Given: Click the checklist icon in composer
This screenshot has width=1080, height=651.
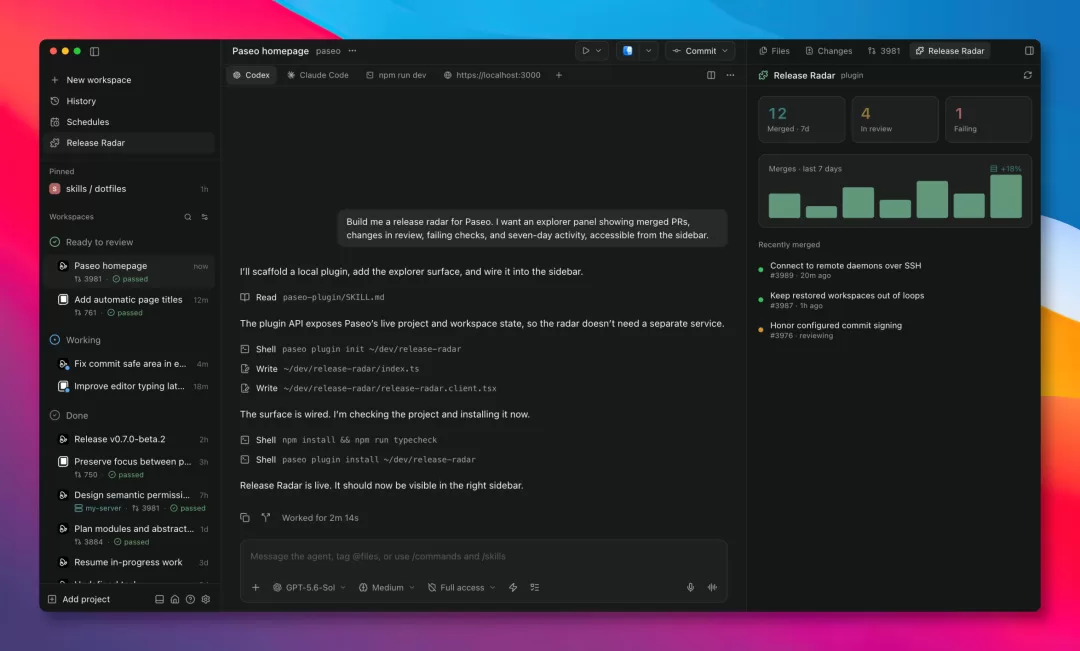Looking at the screenshot, I should tap(534, 588).
